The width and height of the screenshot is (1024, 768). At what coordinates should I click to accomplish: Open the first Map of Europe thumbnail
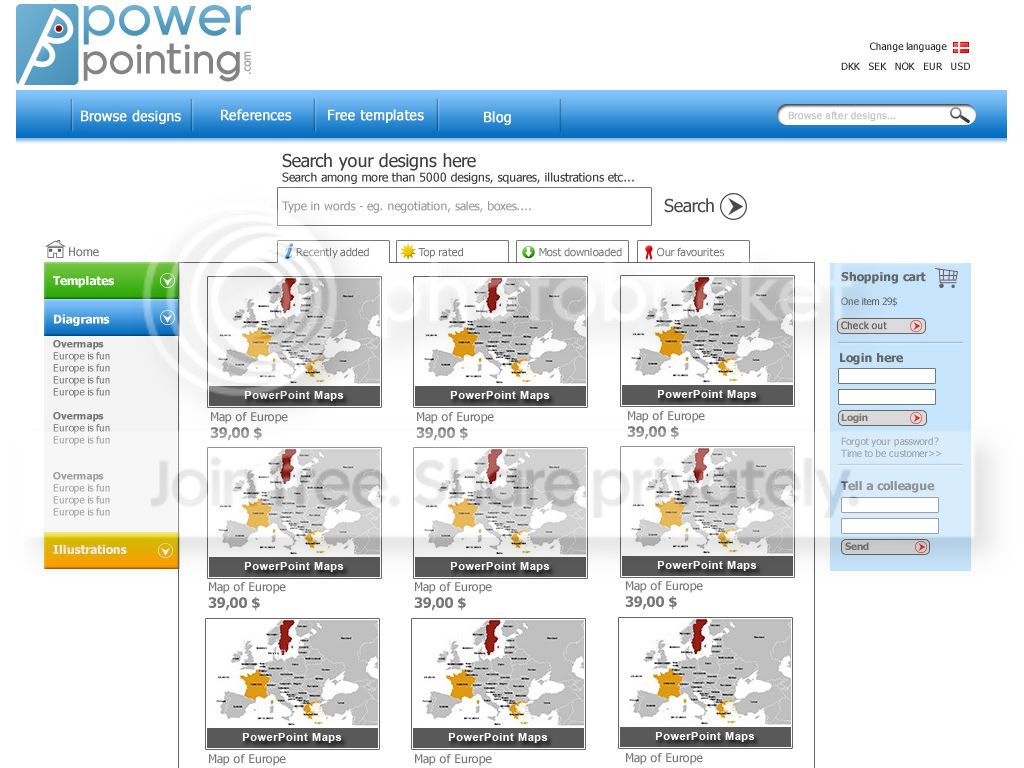coord(294,342)
